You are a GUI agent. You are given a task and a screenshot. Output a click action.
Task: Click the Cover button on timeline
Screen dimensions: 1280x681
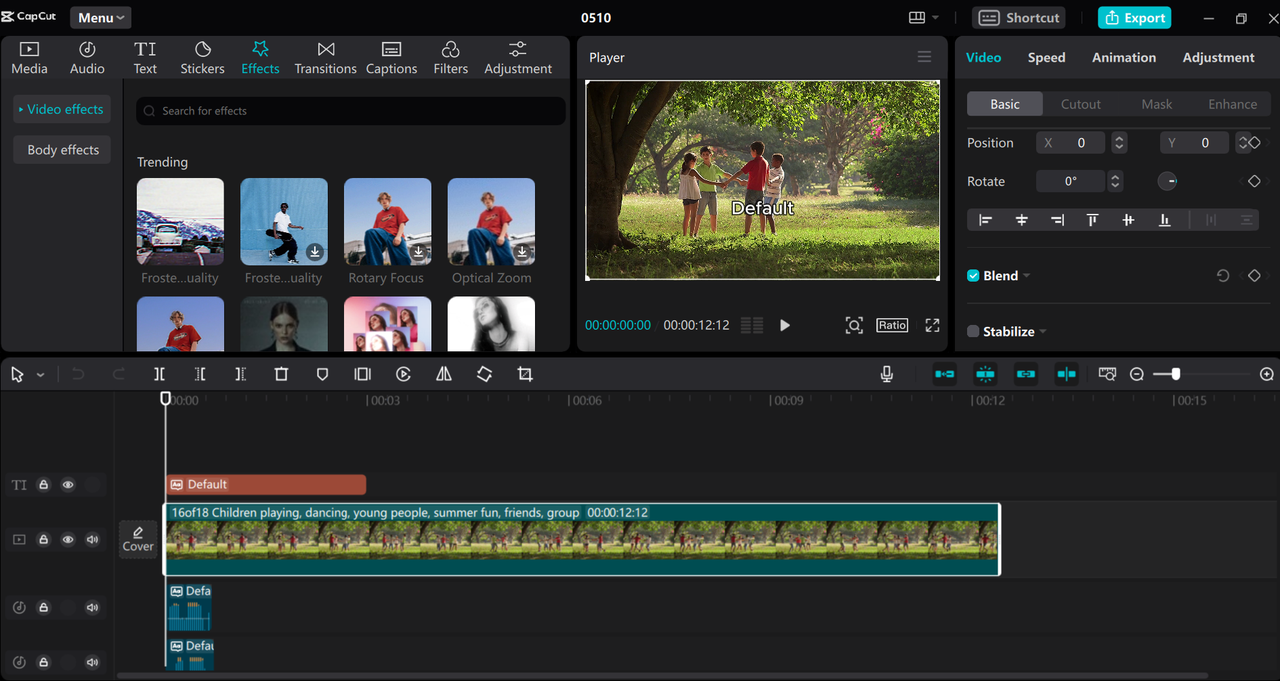click(138, 539)
